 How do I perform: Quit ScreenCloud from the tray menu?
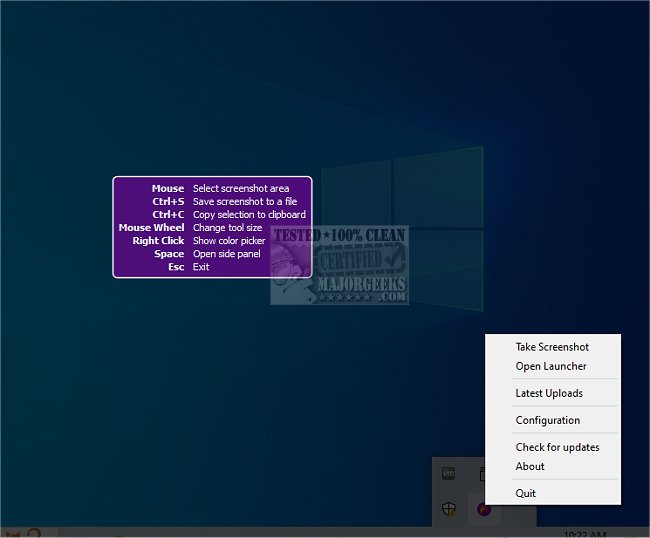[526, 493]
